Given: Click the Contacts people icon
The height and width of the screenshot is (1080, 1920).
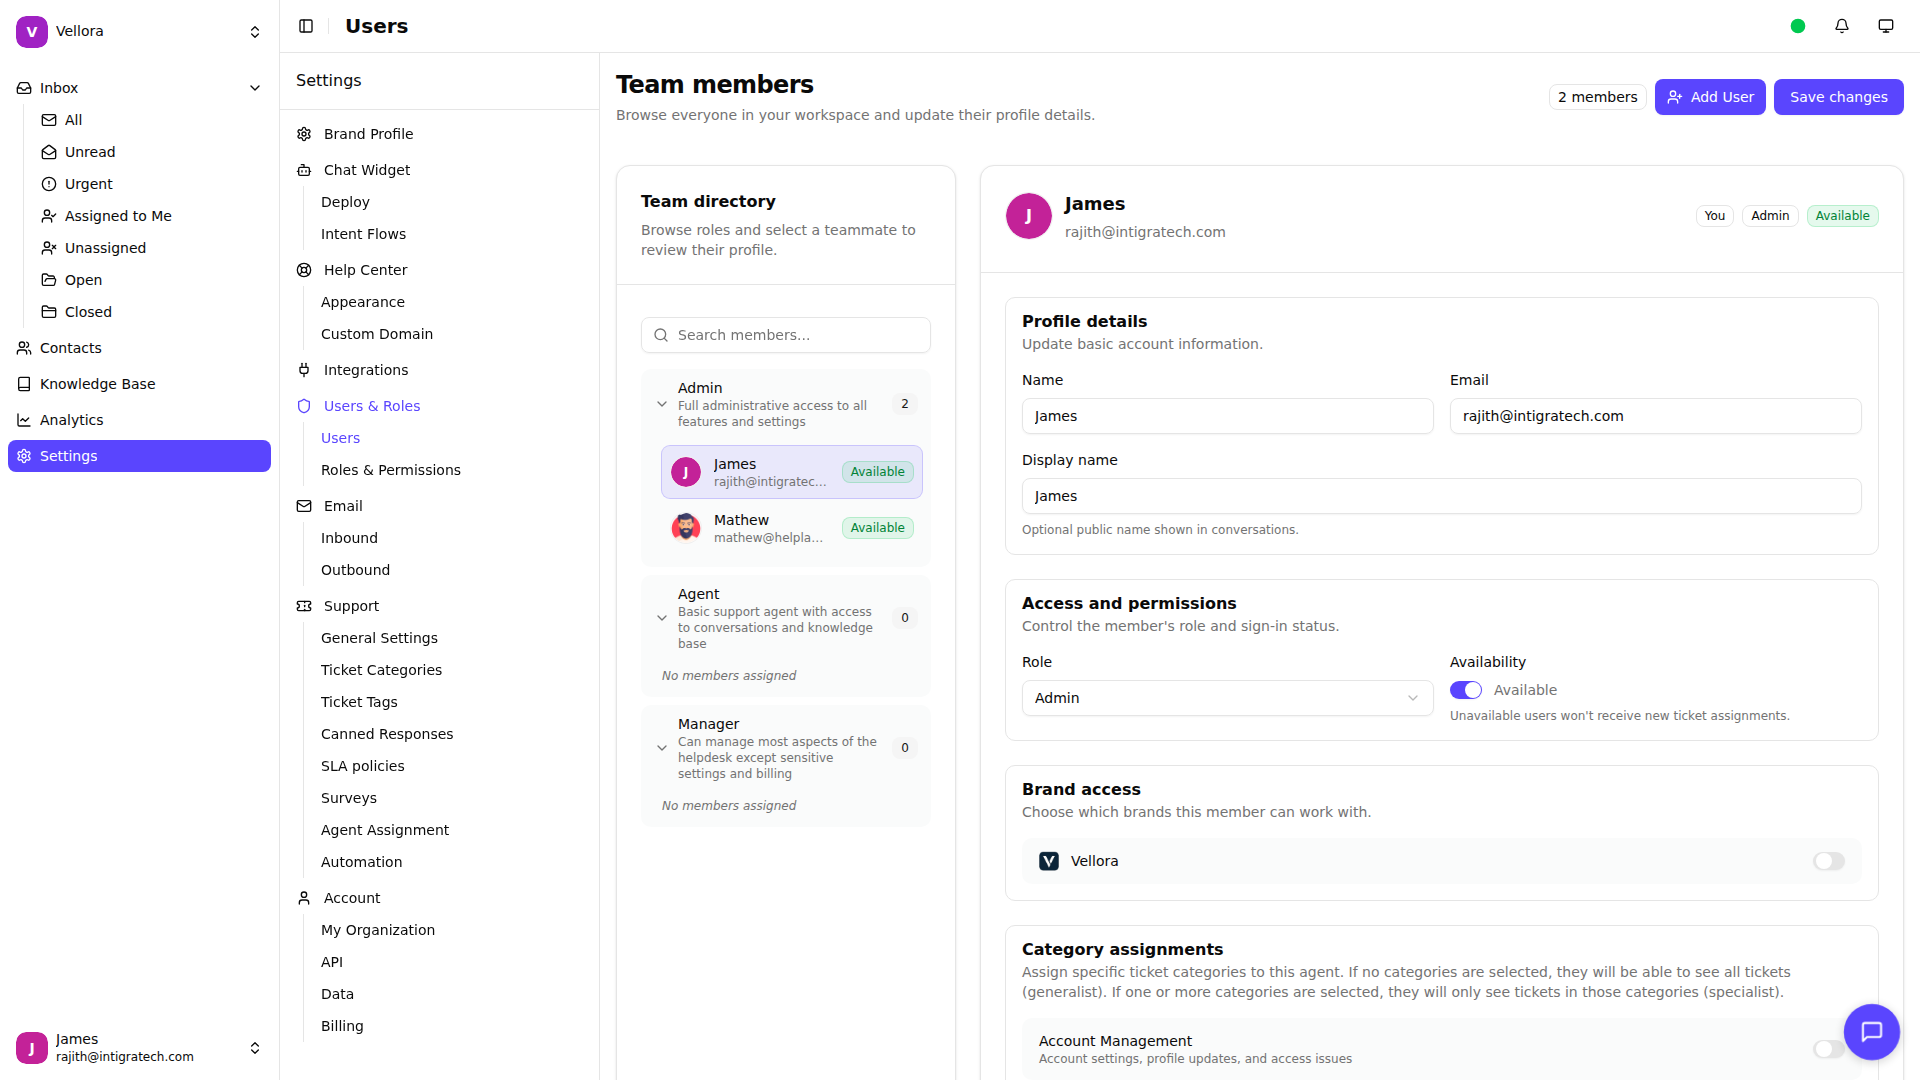Looking at the screenshot, I should click(x=24, y=348).
